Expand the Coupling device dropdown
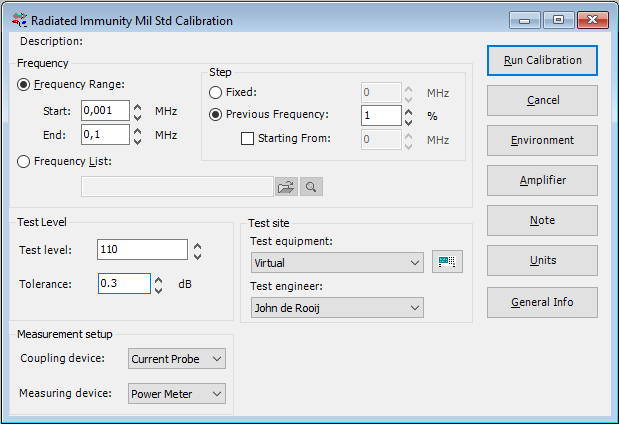The height and width of the screenshot is (424, 619). 177,359
